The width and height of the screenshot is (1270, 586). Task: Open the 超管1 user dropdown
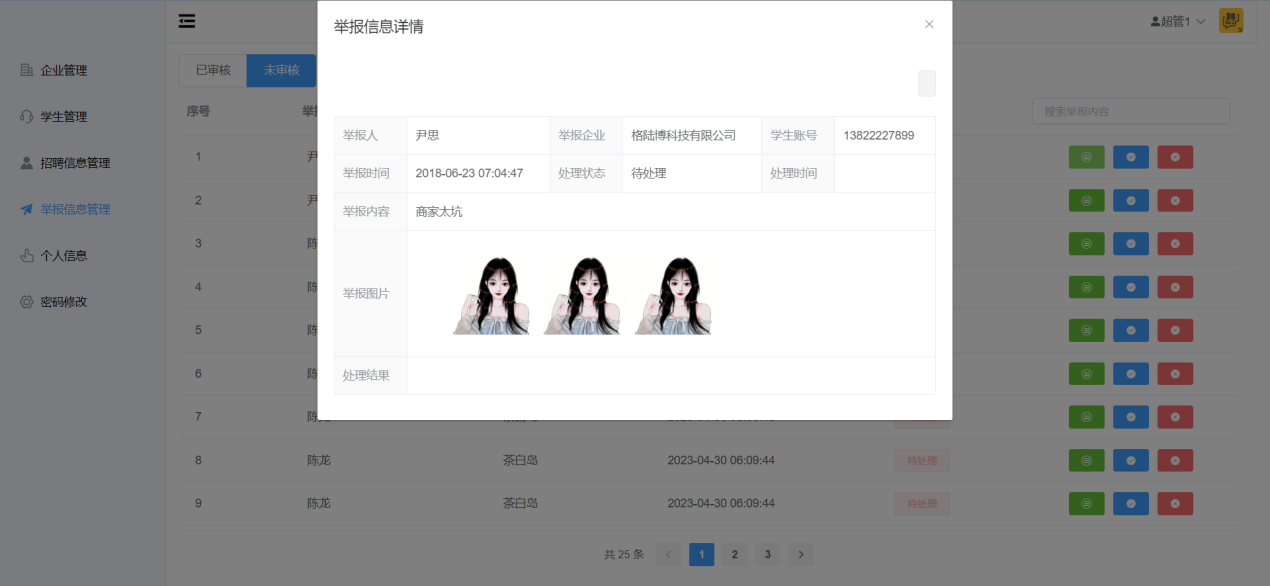[1179, 21]
